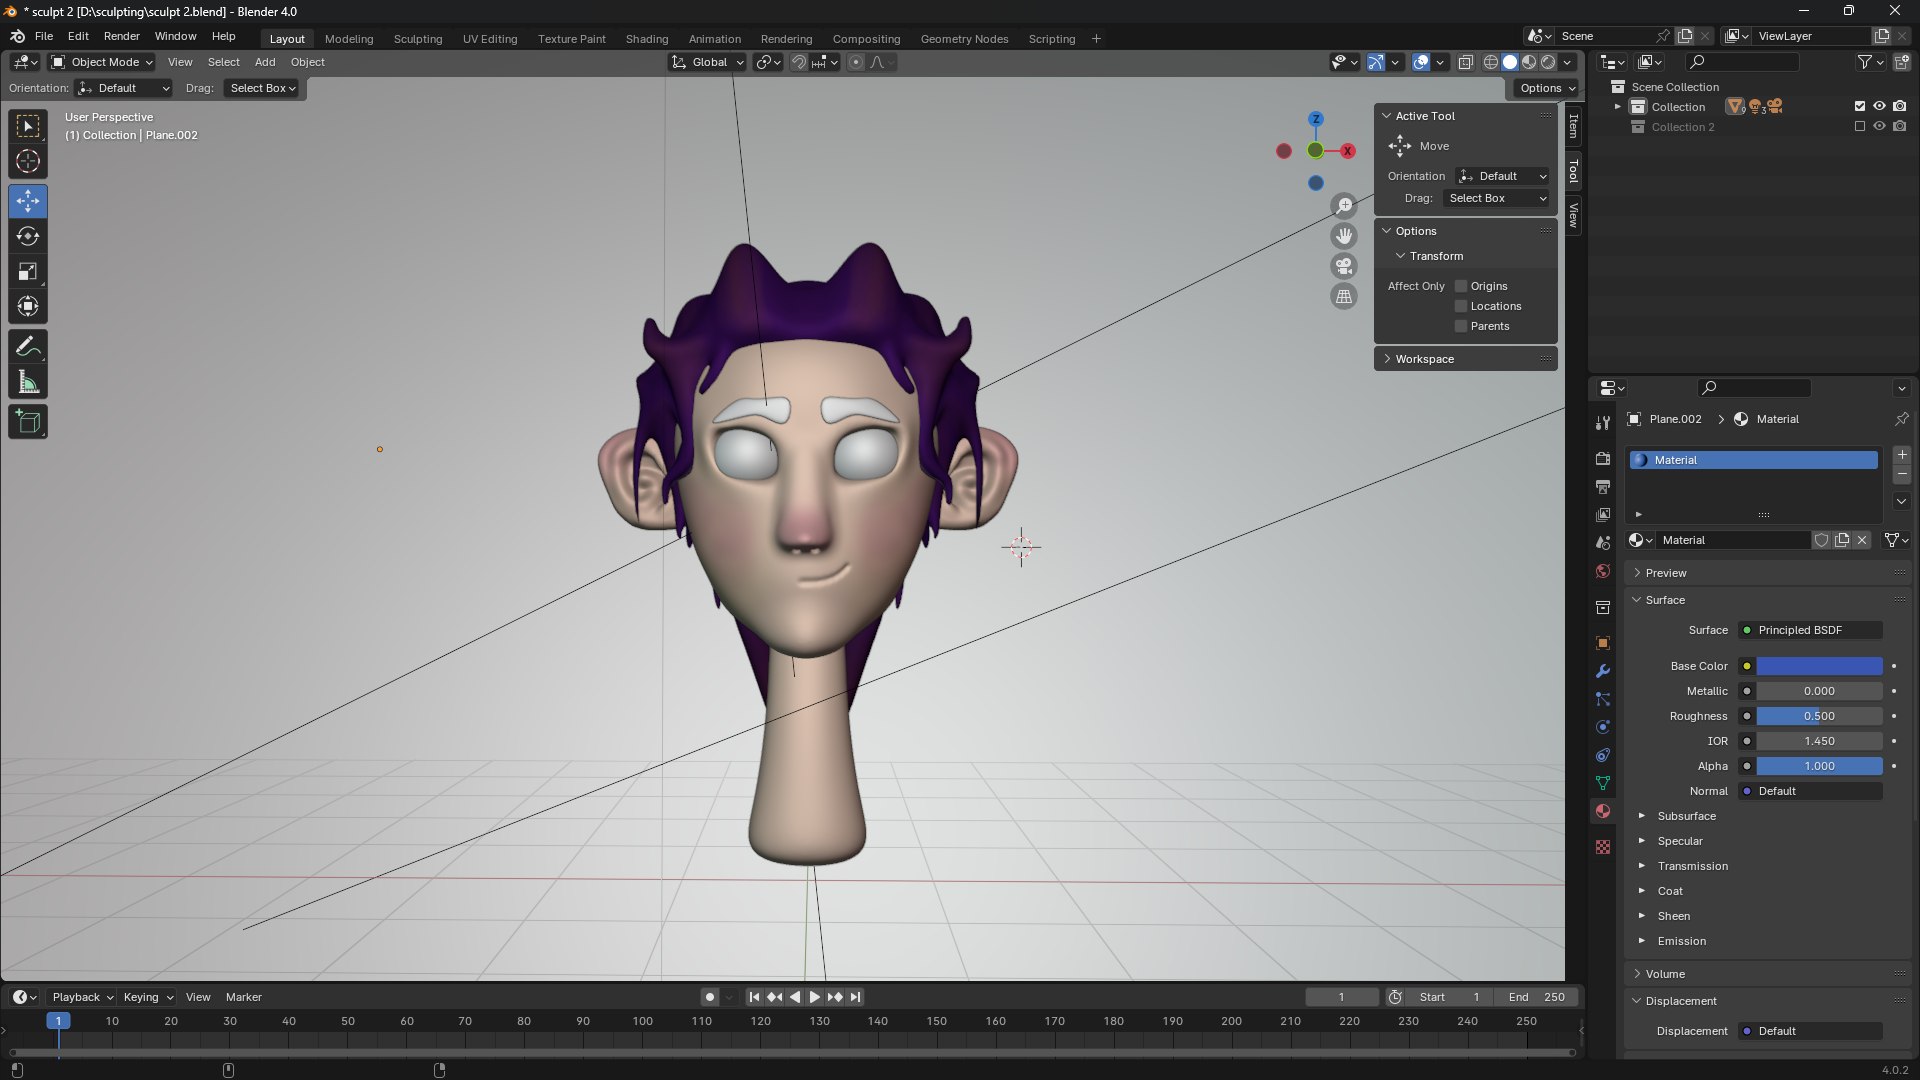
Task: Switch to the Shading workspace tab
Action: (x=647, y=38)
